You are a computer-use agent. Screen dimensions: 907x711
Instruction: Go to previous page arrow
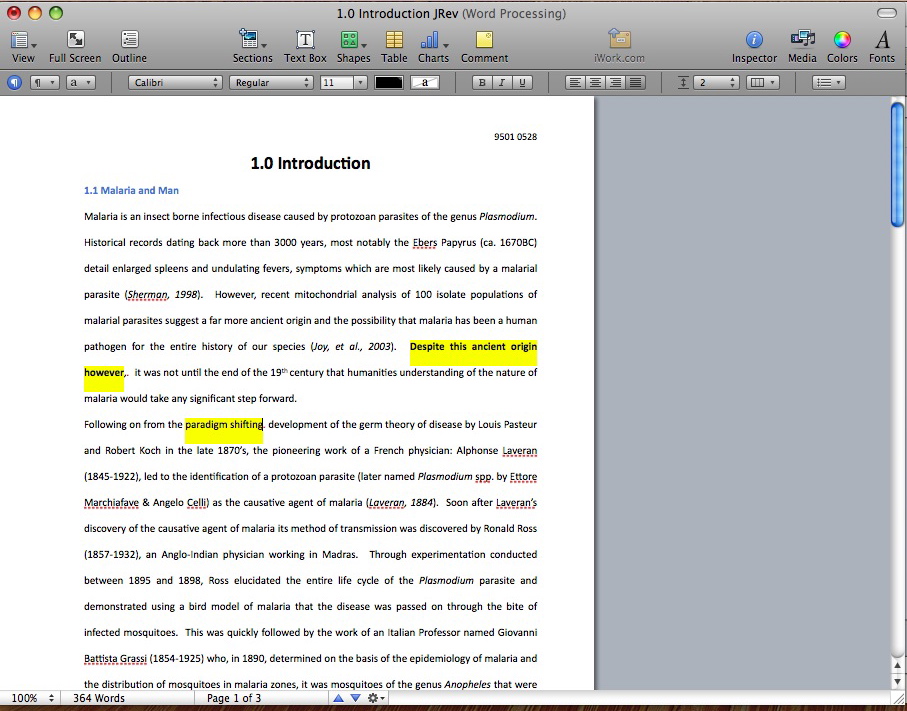(339, 698)
